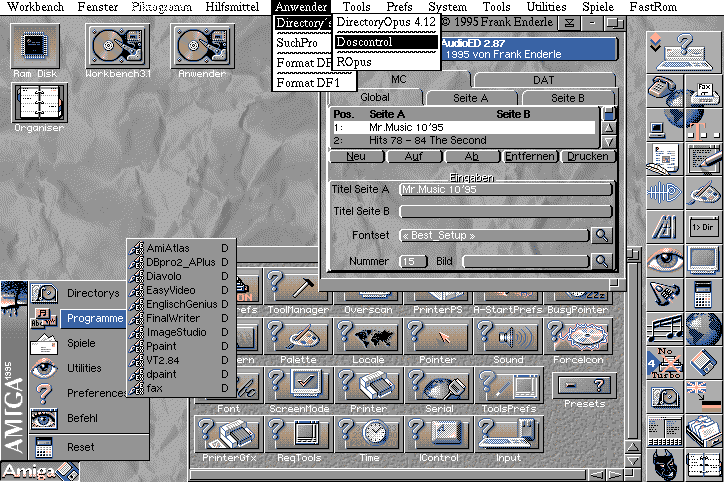Click the Entfernen button
724x482 pixels.
[x=530, y=157]
